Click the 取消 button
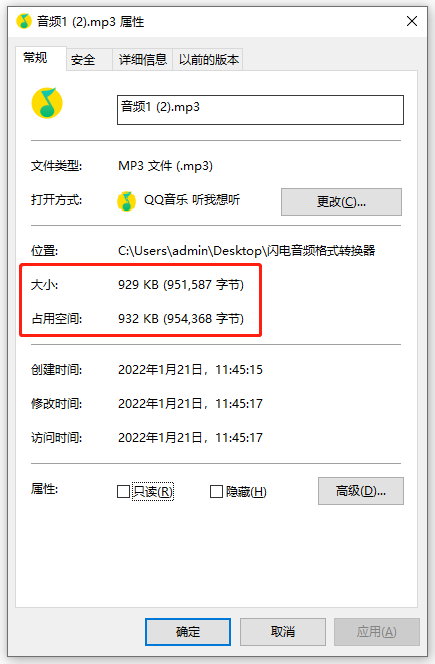Screen dimensions: 435x664 283,632
